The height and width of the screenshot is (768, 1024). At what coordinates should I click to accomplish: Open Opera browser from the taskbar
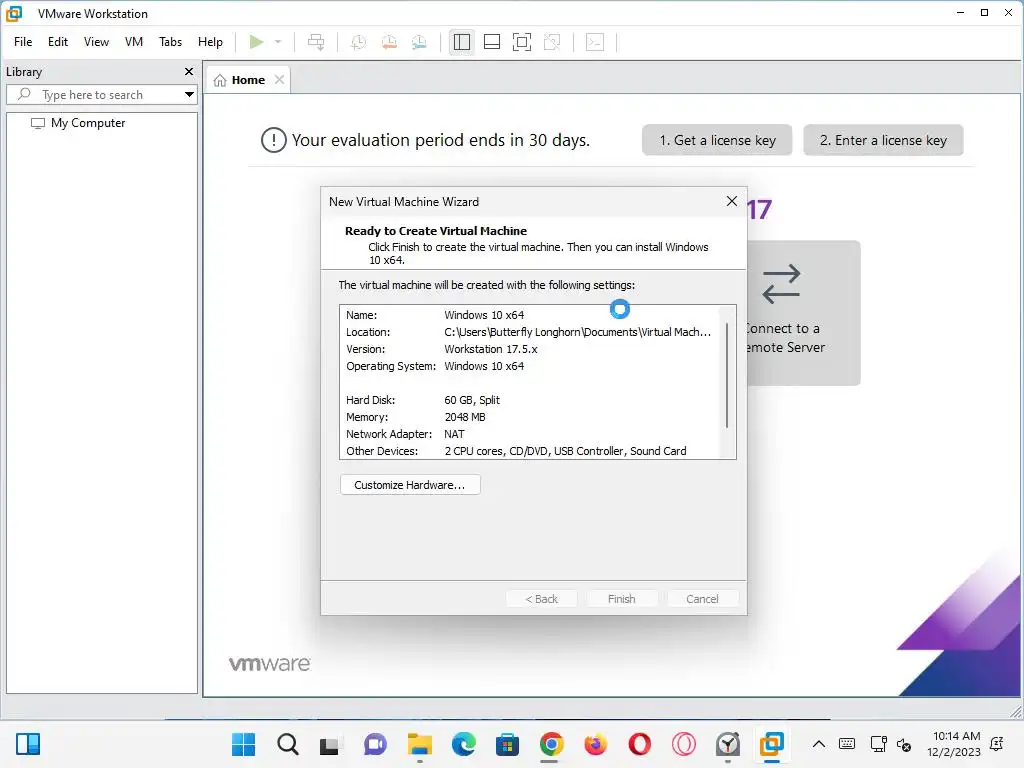pyautogui.click(x=639, y=744)
